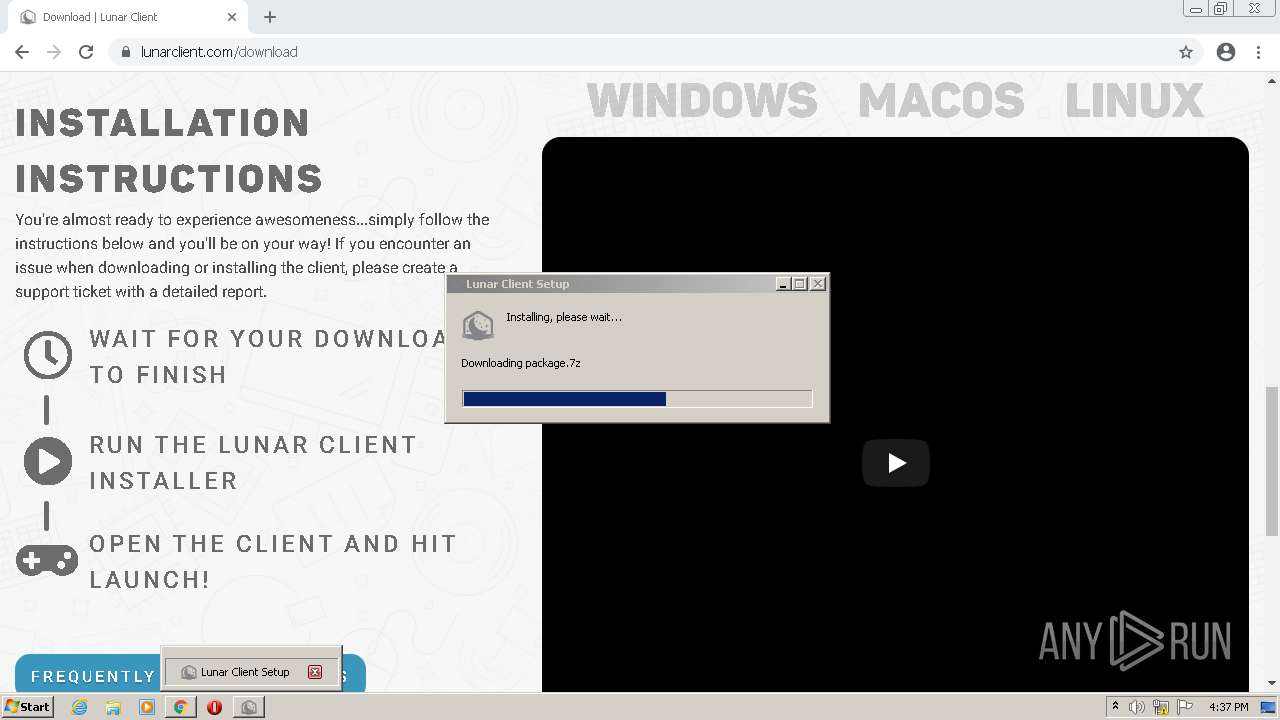This screenshot has height=720, width=1280.
Task: Close the Download Lunar Client tab
Action: point(232,17)
